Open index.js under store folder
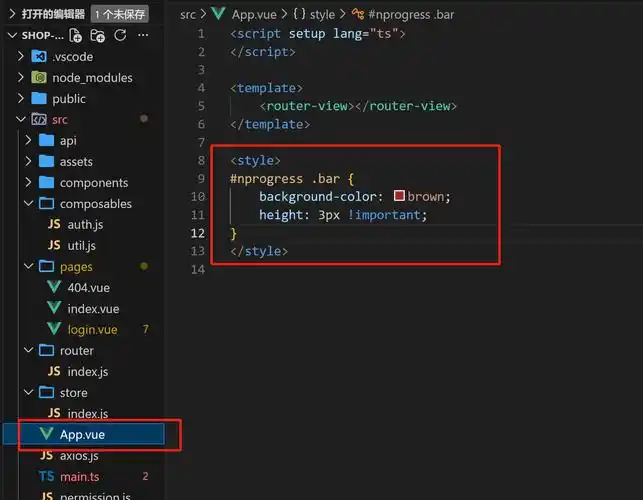The image size is (643, 500). [88, 413]
